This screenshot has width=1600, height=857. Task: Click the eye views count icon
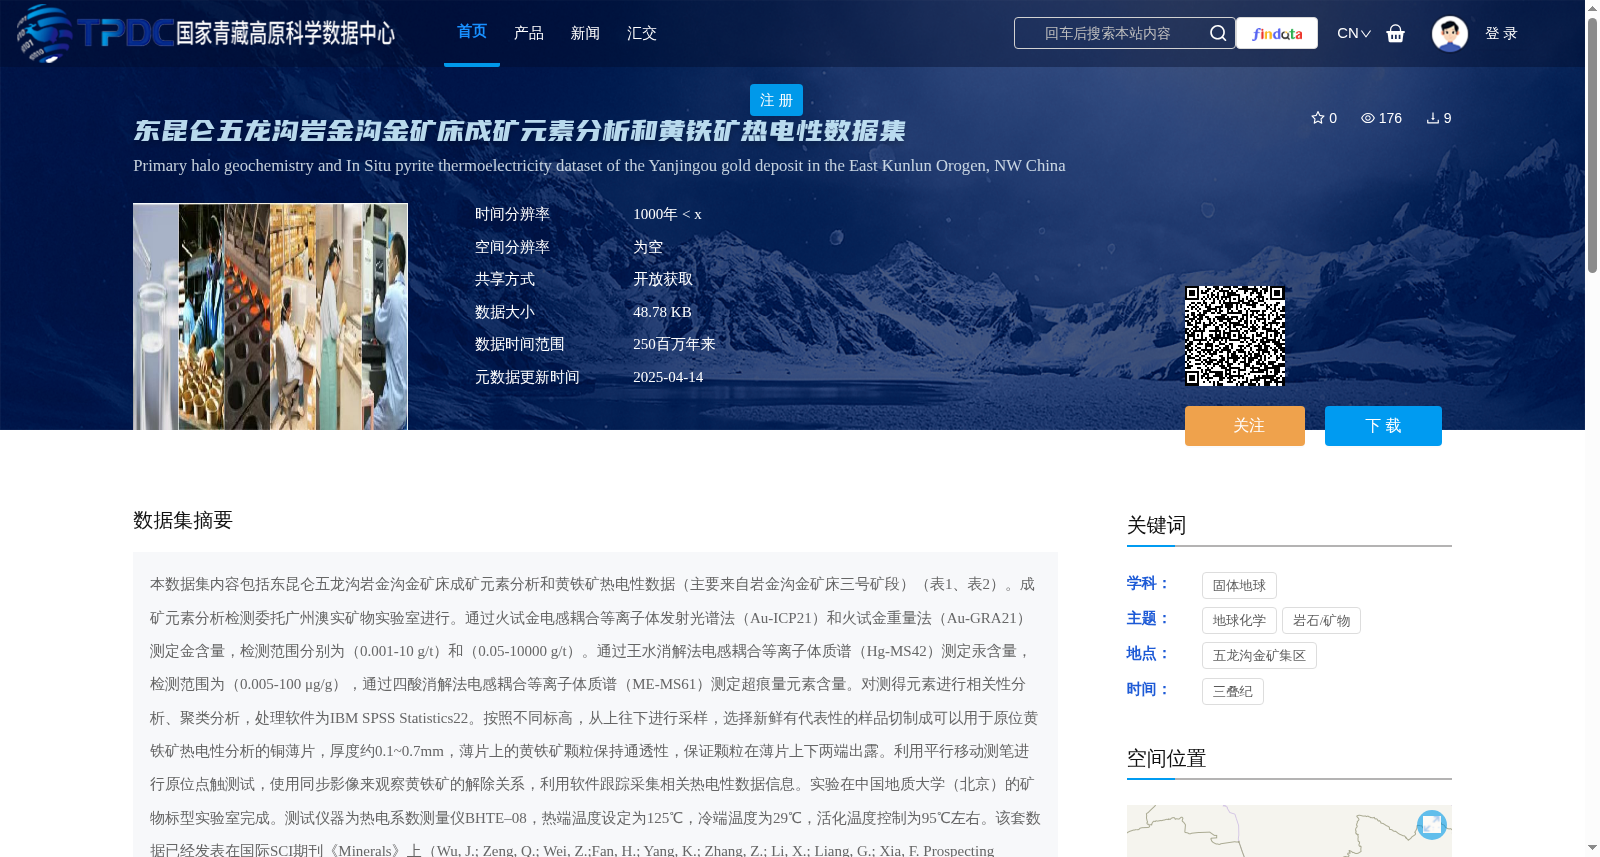[1368, 118]
